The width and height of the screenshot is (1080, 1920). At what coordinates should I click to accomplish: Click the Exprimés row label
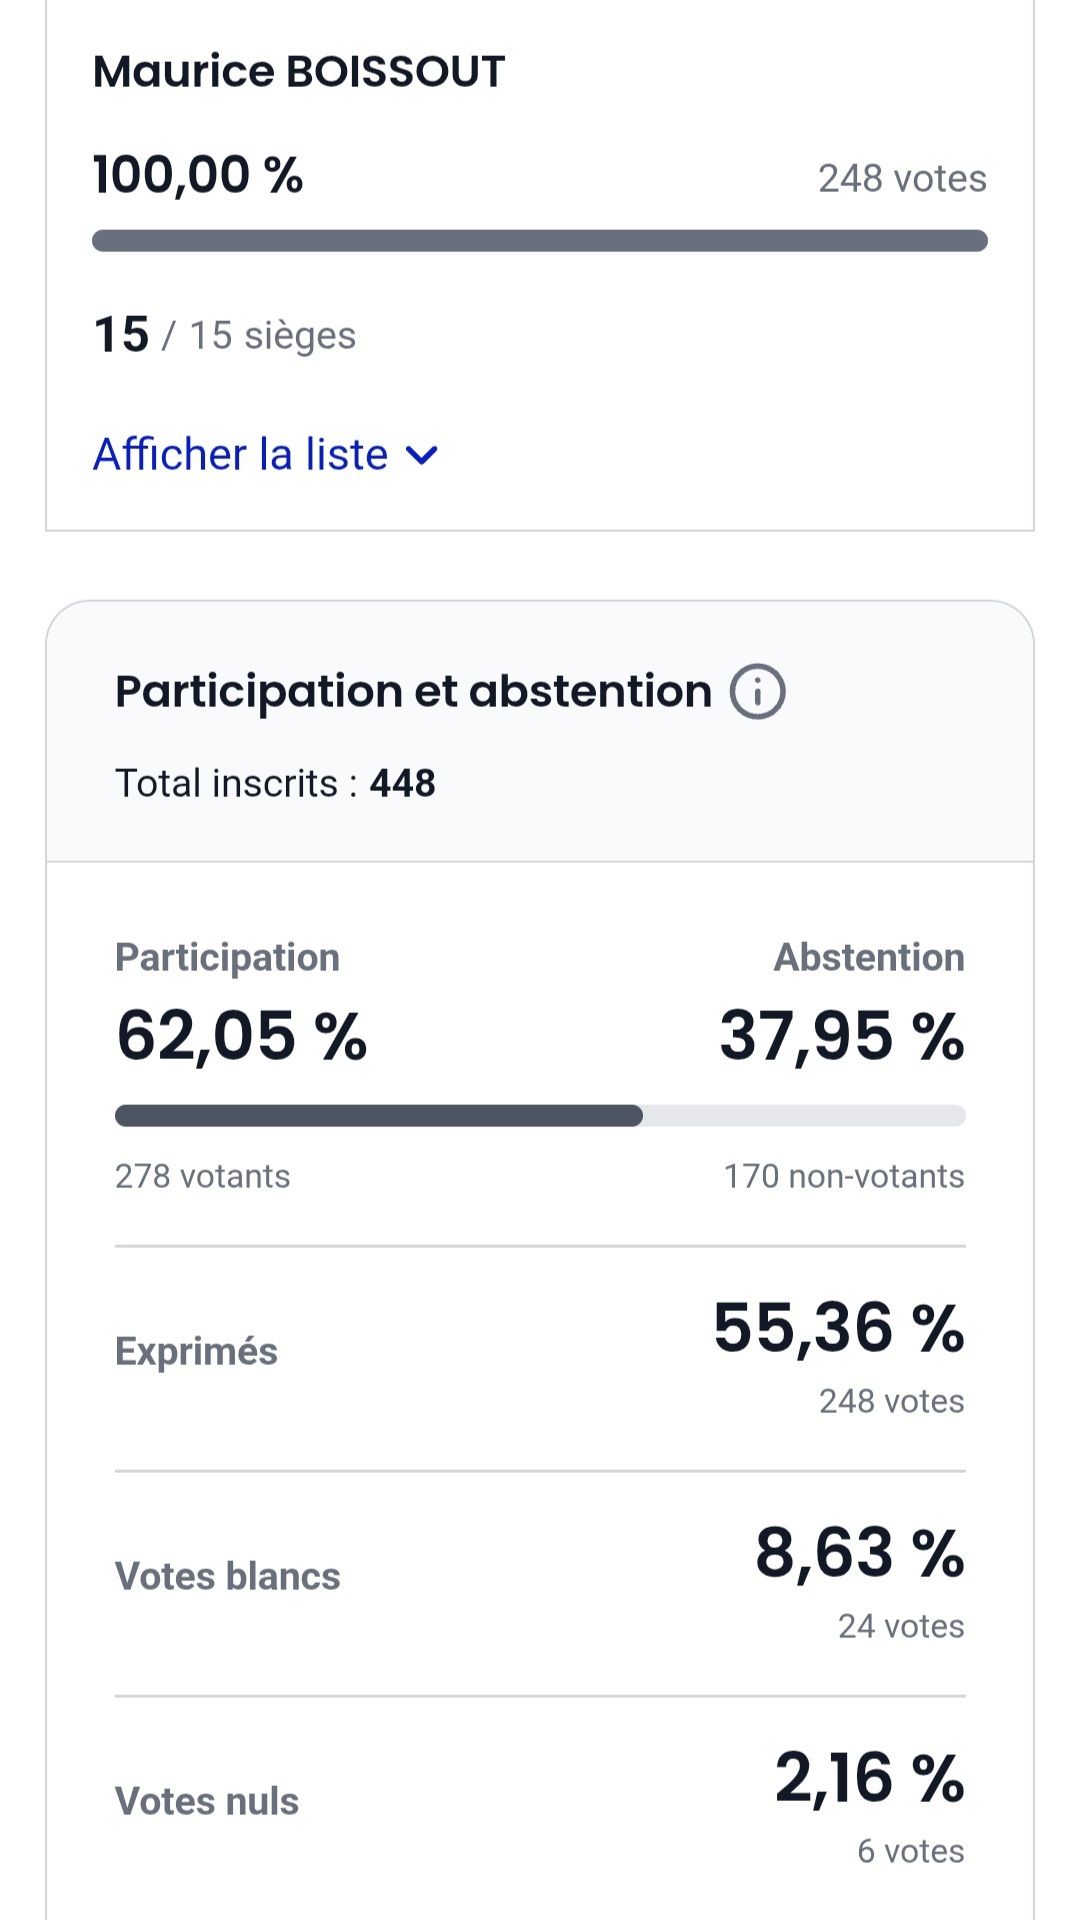point(196,1351)
